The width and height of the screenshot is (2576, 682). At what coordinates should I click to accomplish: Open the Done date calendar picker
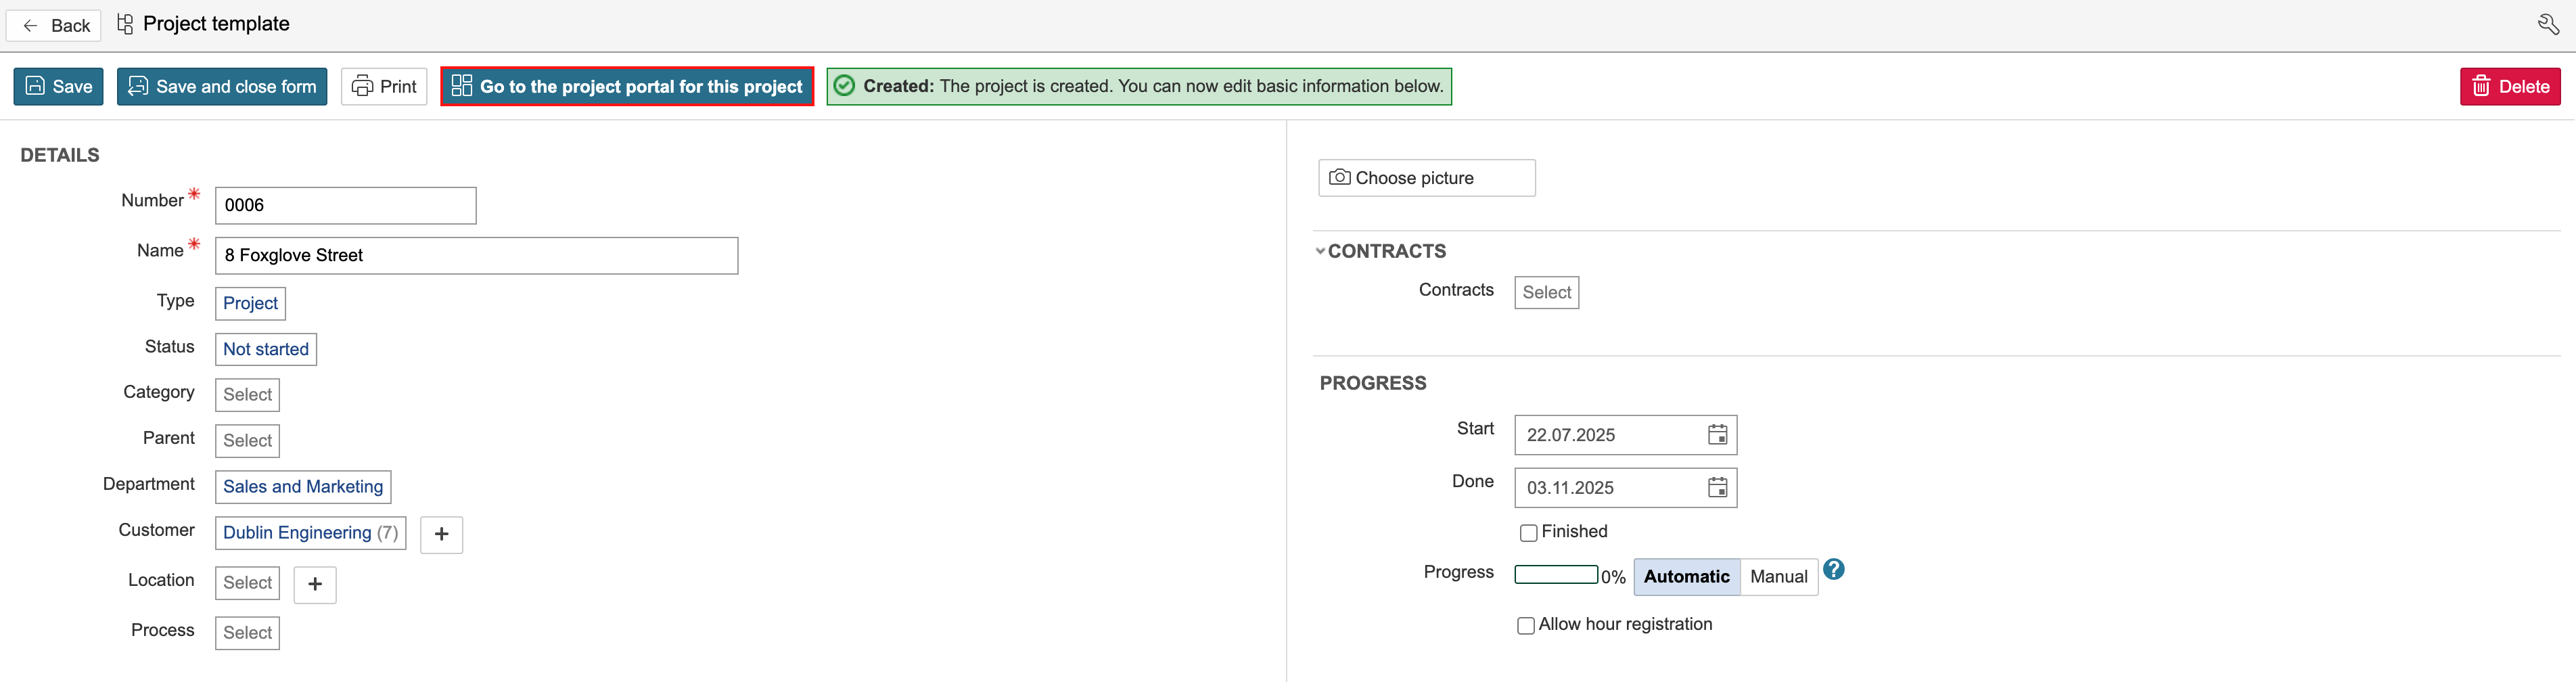point(1717,488)
